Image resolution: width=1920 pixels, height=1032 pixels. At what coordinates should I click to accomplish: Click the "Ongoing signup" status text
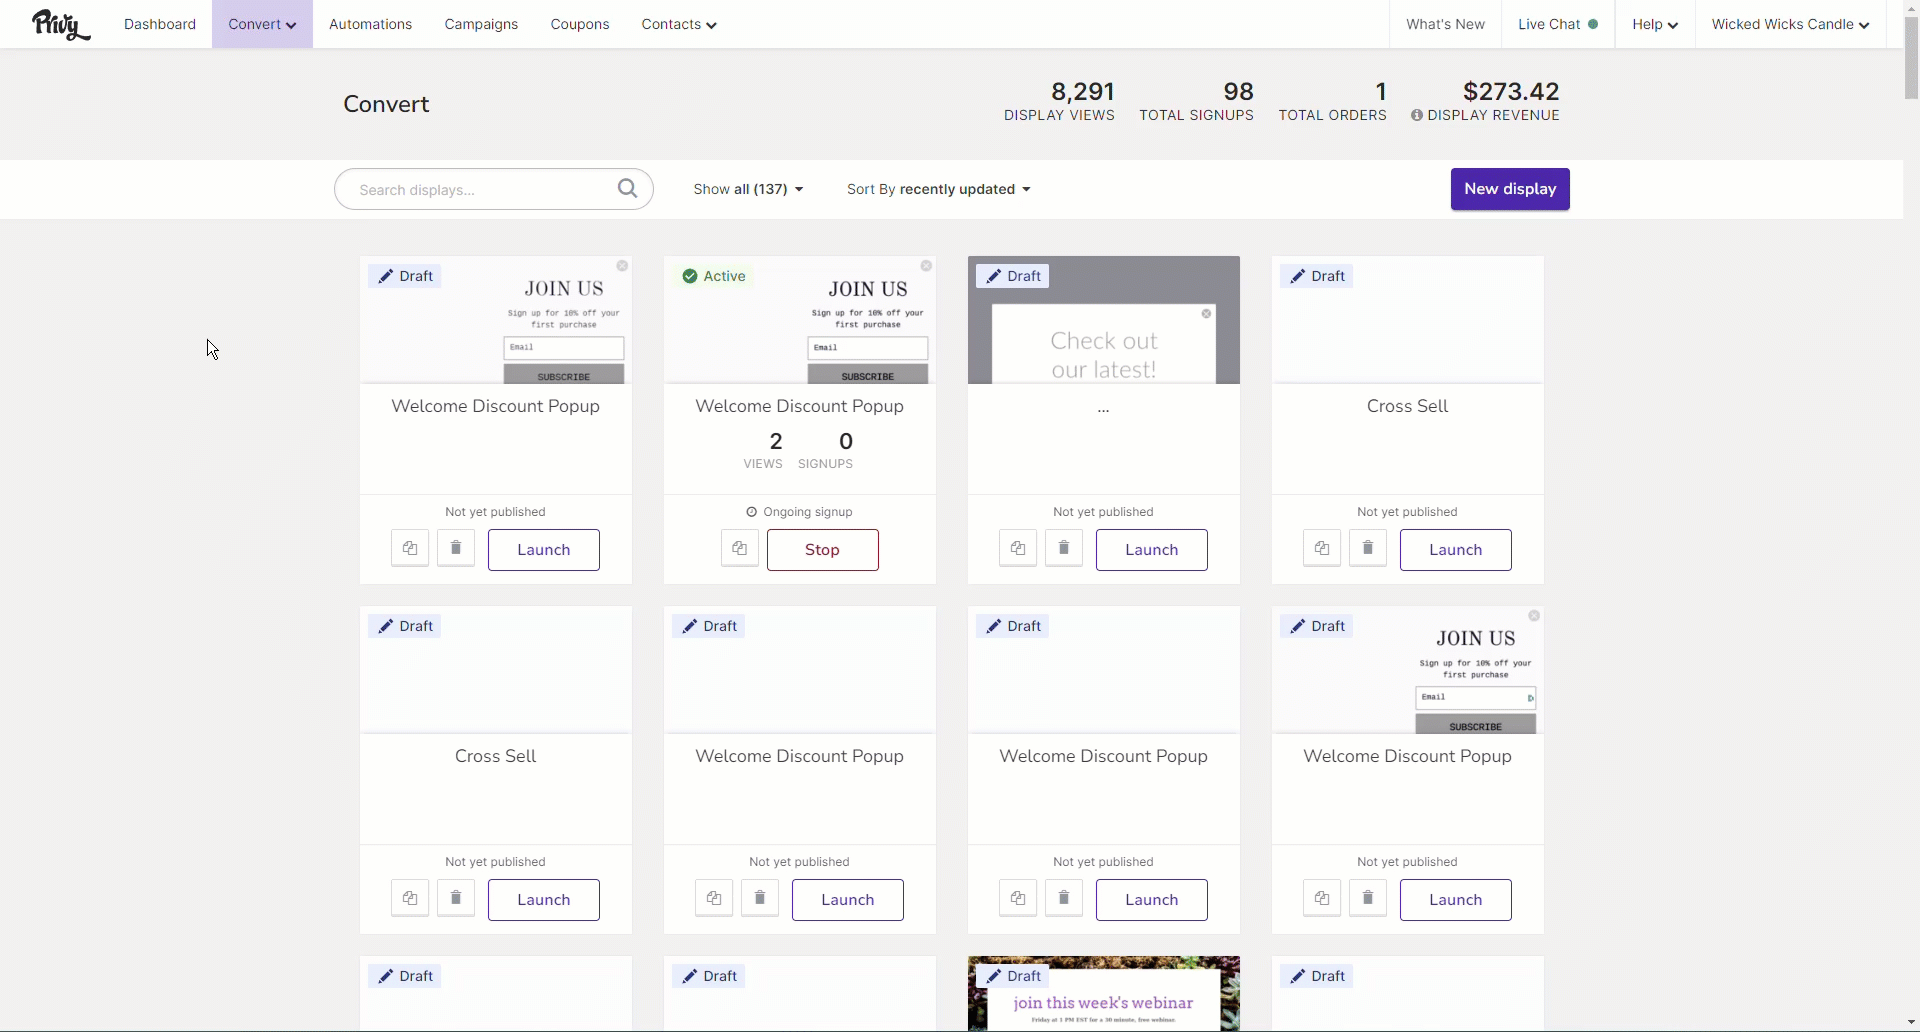click(x=808, y=512)
